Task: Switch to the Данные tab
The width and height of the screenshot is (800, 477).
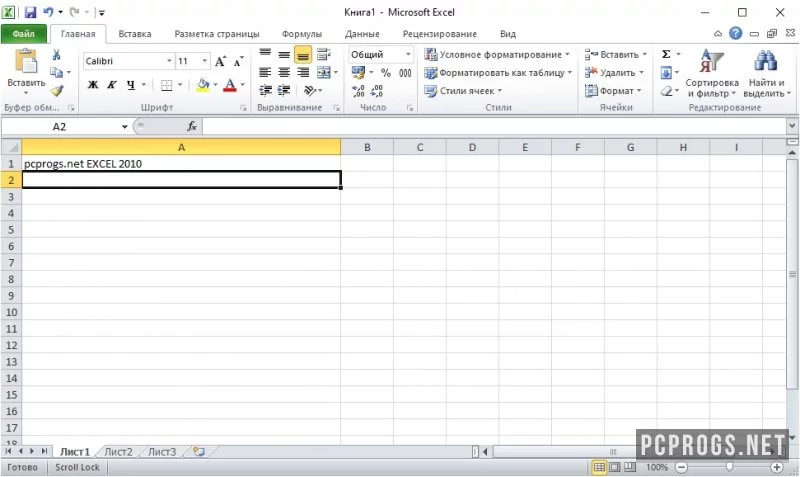Action: [362, 34]
